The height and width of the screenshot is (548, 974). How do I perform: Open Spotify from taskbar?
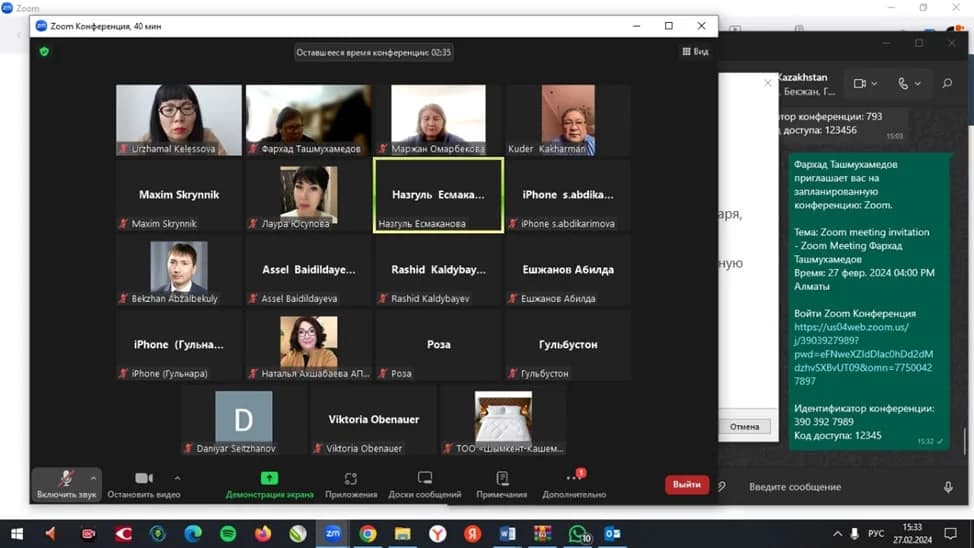(x=228, y=534)
